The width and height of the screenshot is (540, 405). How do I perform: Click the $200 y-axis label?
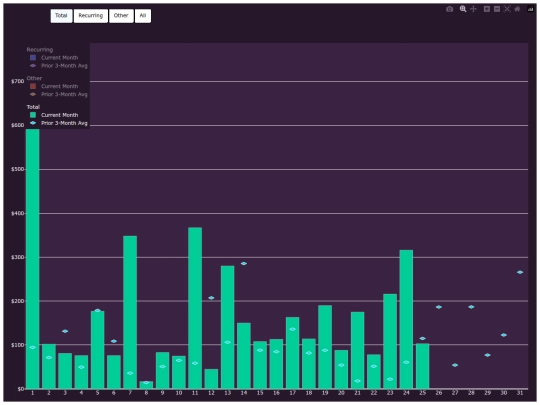[x=18, y=301]
